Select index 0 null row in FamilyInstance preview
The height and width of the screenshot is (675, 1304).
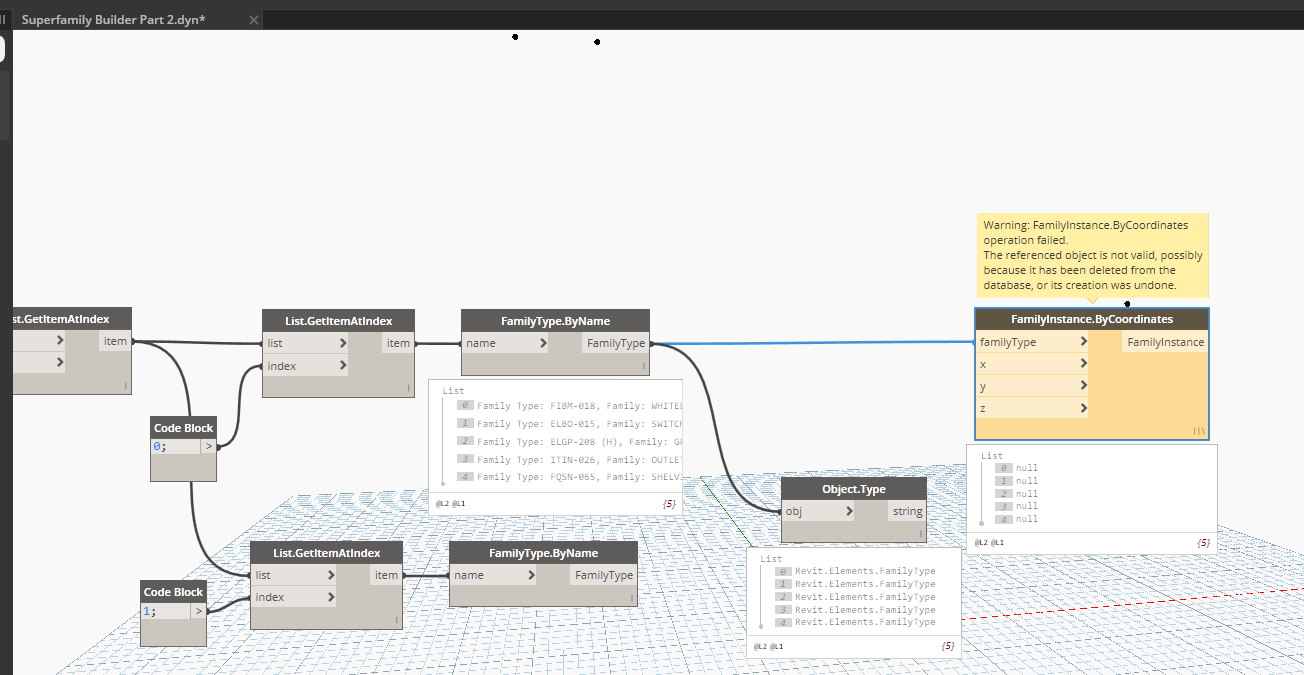[1017, 468]
